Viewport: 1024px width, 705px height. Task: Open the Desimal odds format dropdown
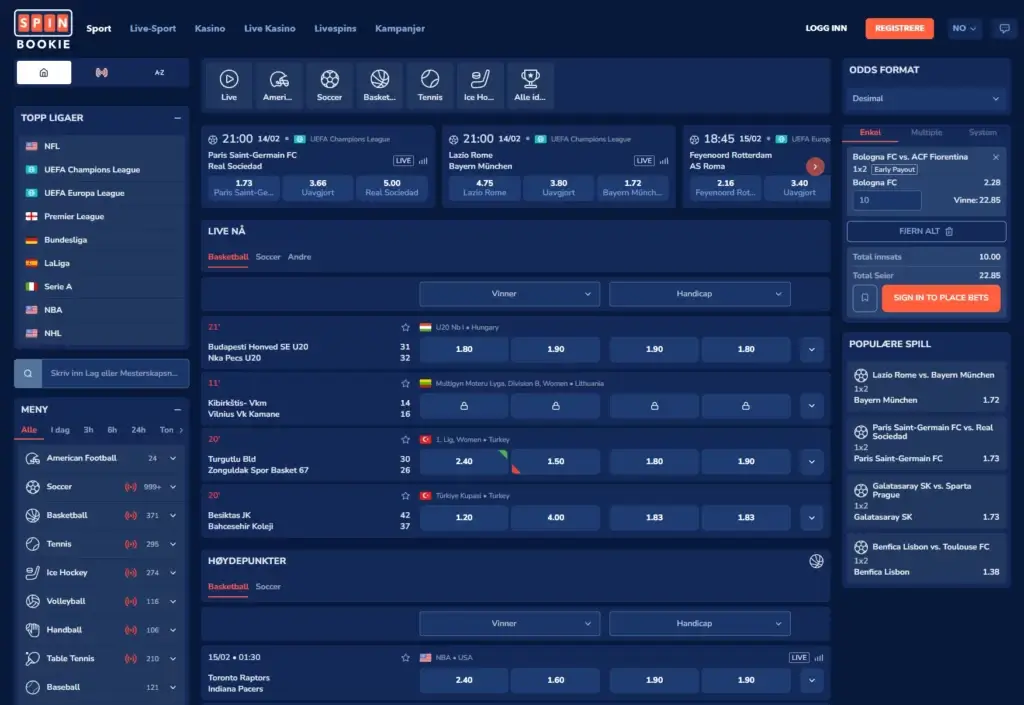[926, 99]
